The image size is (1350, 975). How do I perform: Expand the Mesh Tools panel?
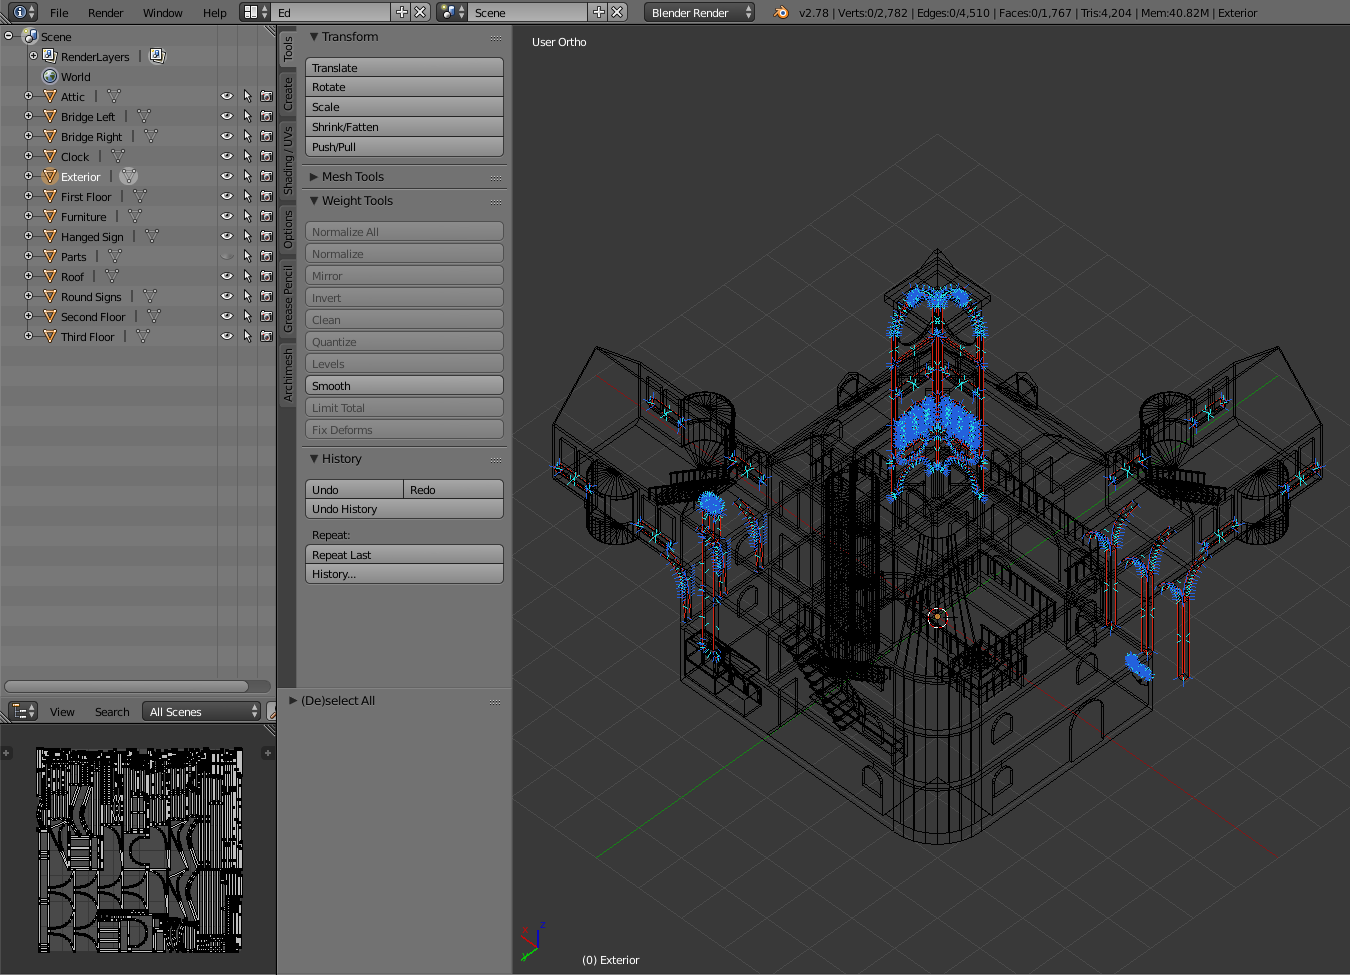[x=314, y=177]
